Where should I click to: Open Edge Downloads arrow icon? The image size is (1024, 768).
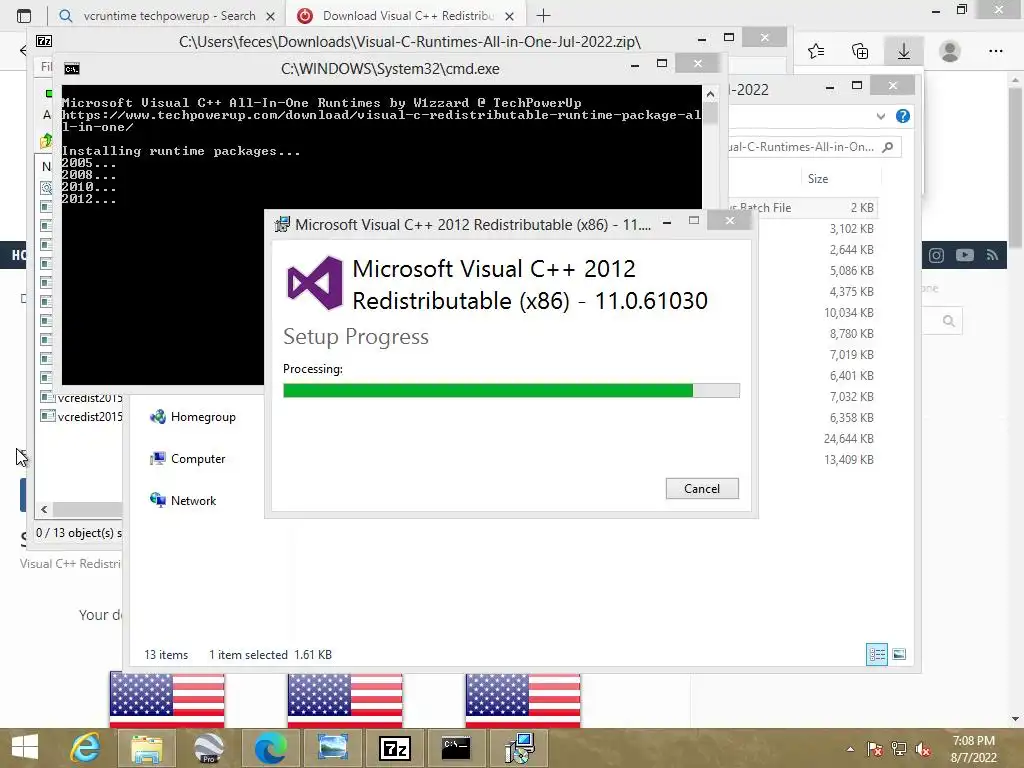(904, 51)
